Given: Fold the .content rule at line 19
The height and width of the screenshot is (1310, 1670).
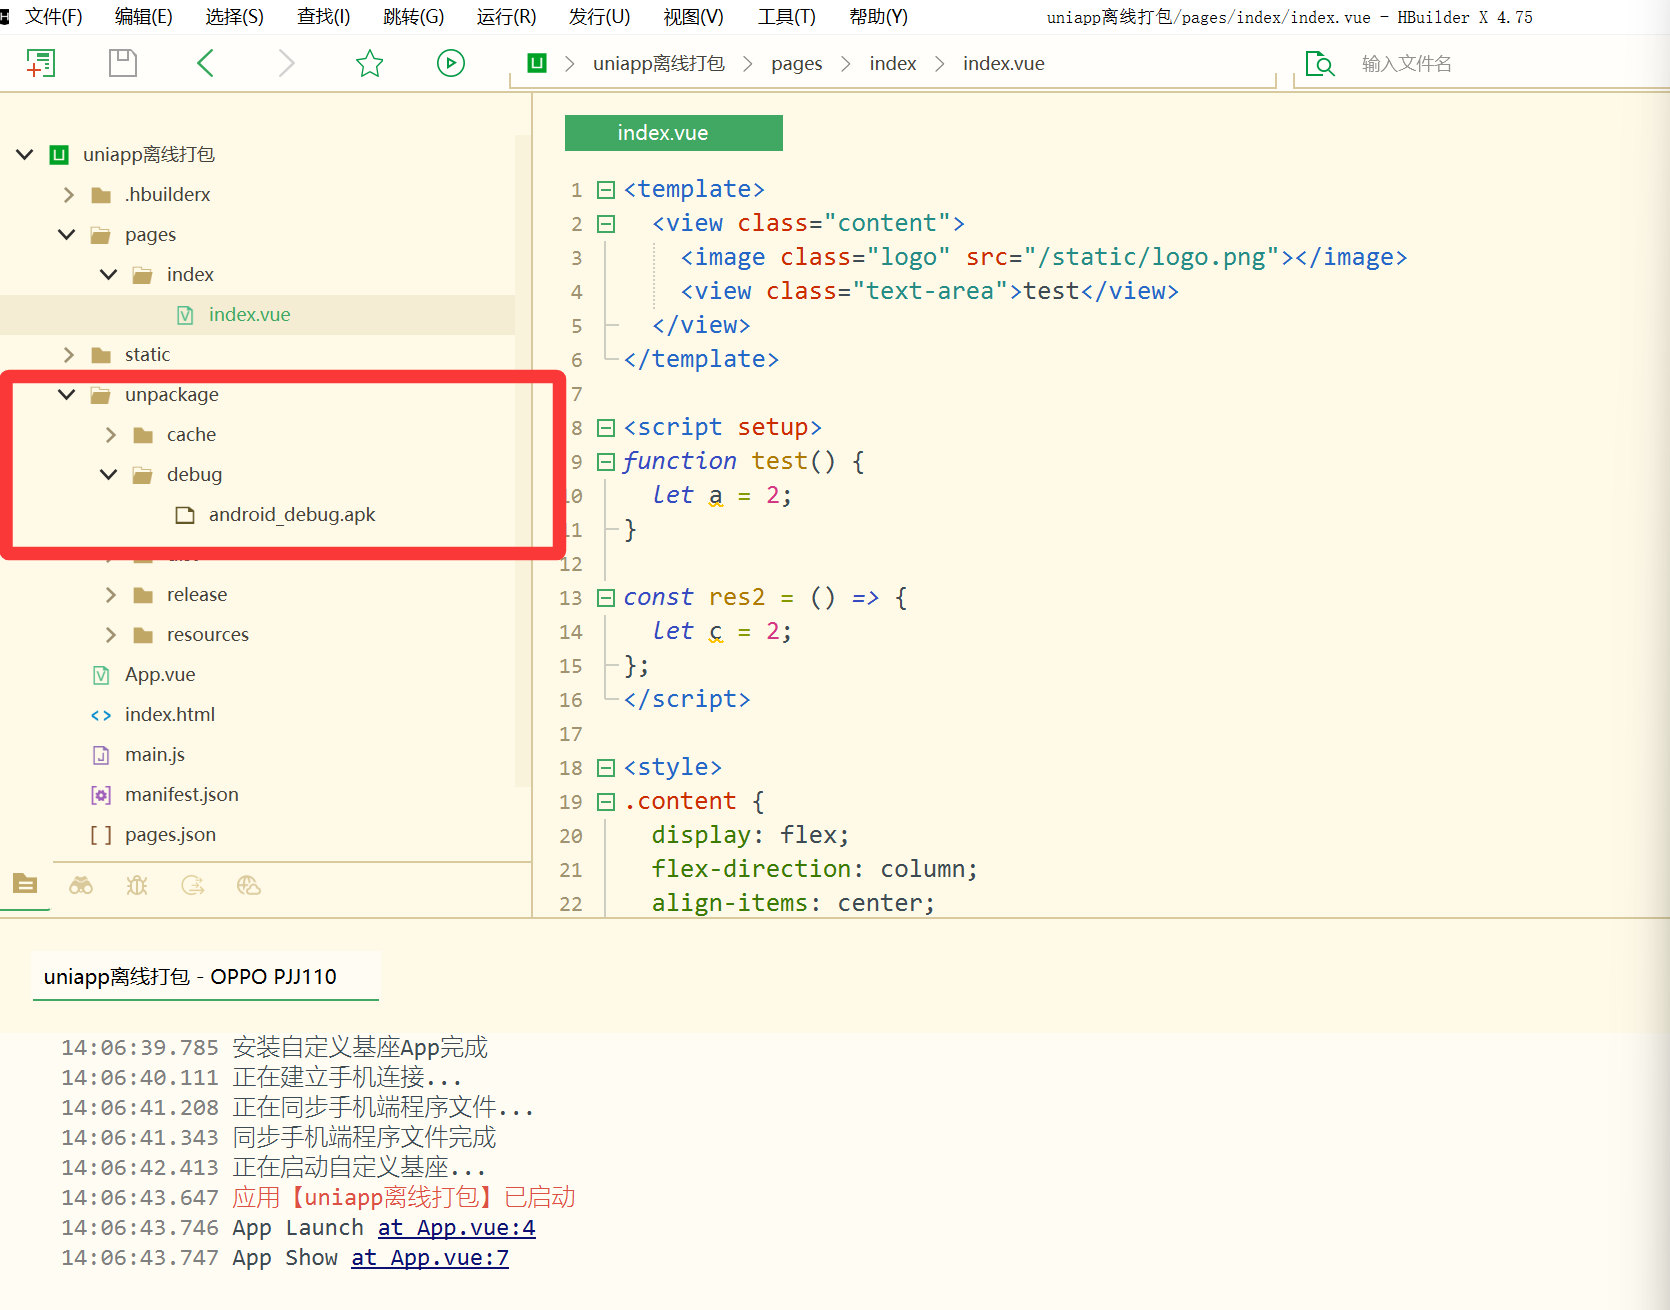Looking at the screenshot, I should coord(606,802).
